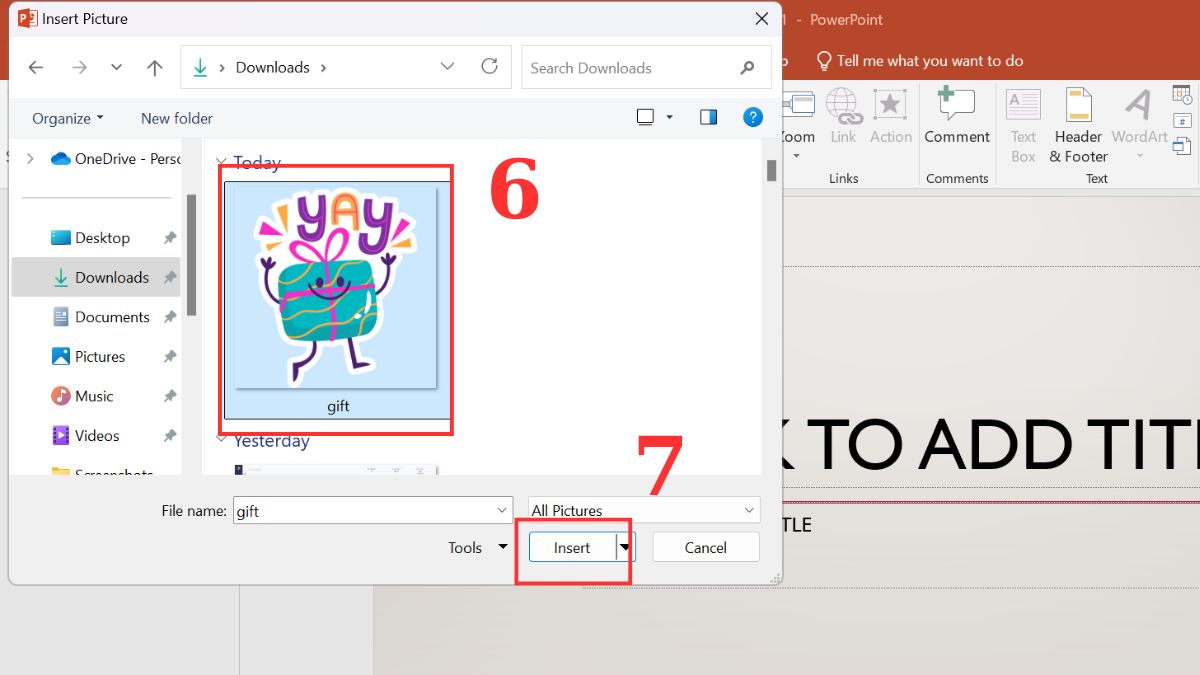Cancel the Insert Picture dialog
Screen dimensions: 1200x675
pos(705,547)
